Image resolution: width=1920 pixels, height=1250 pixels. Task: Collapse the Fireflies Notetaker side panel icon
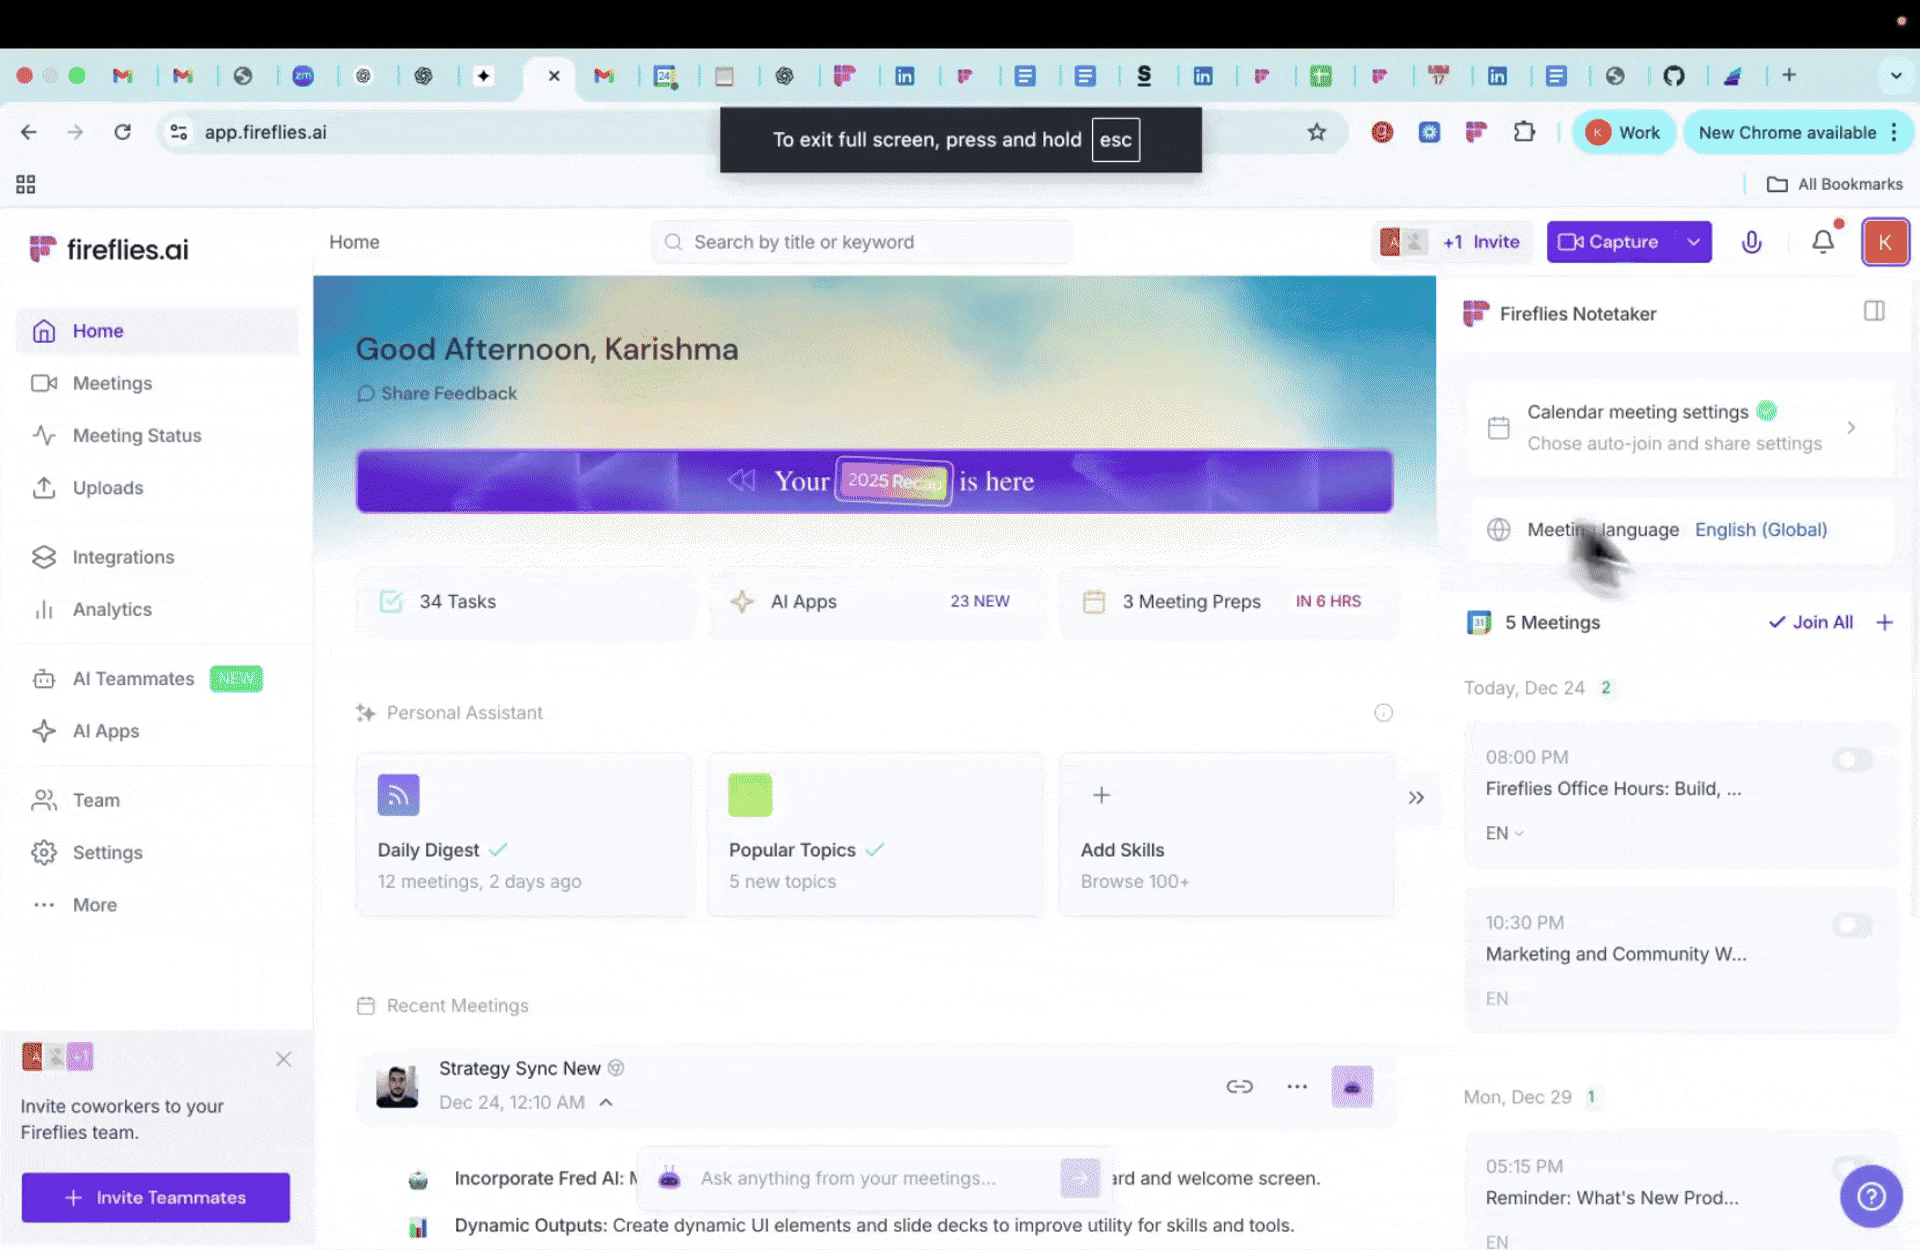click(1874, 312)
